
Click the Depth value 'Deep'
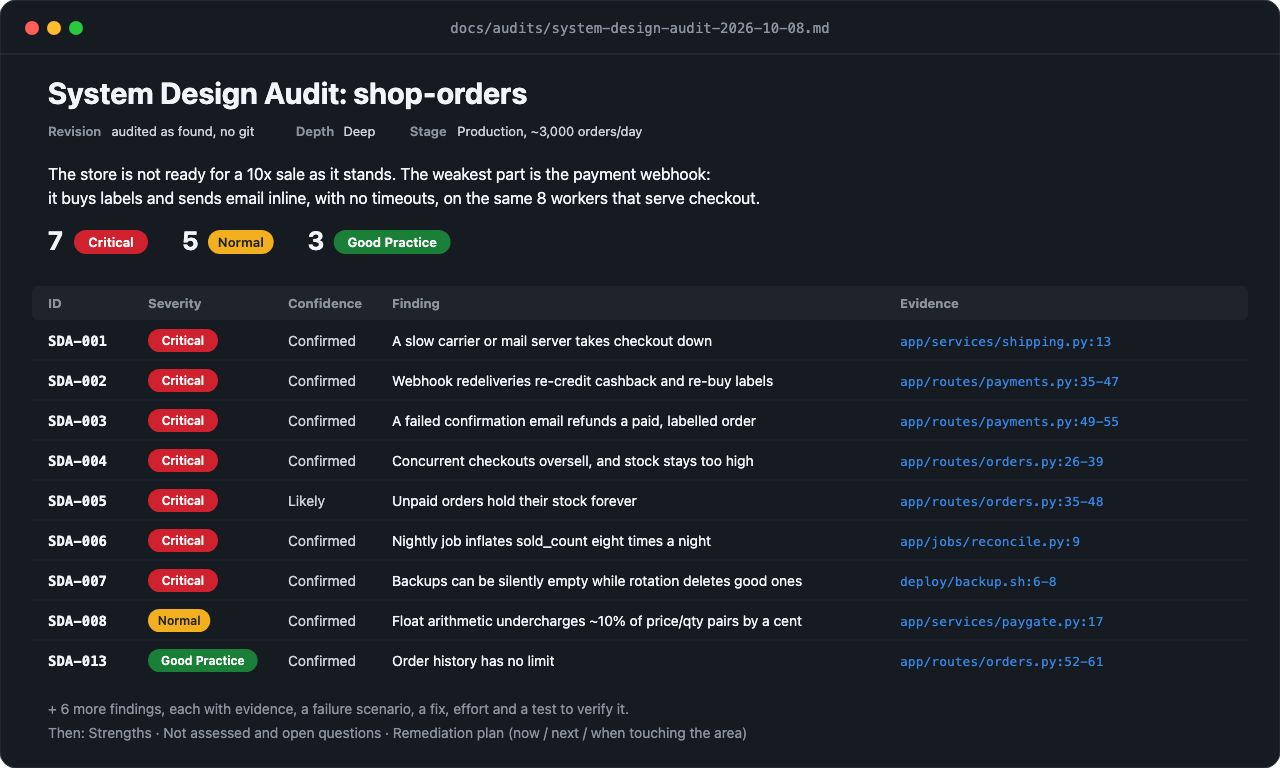point(359,132)
